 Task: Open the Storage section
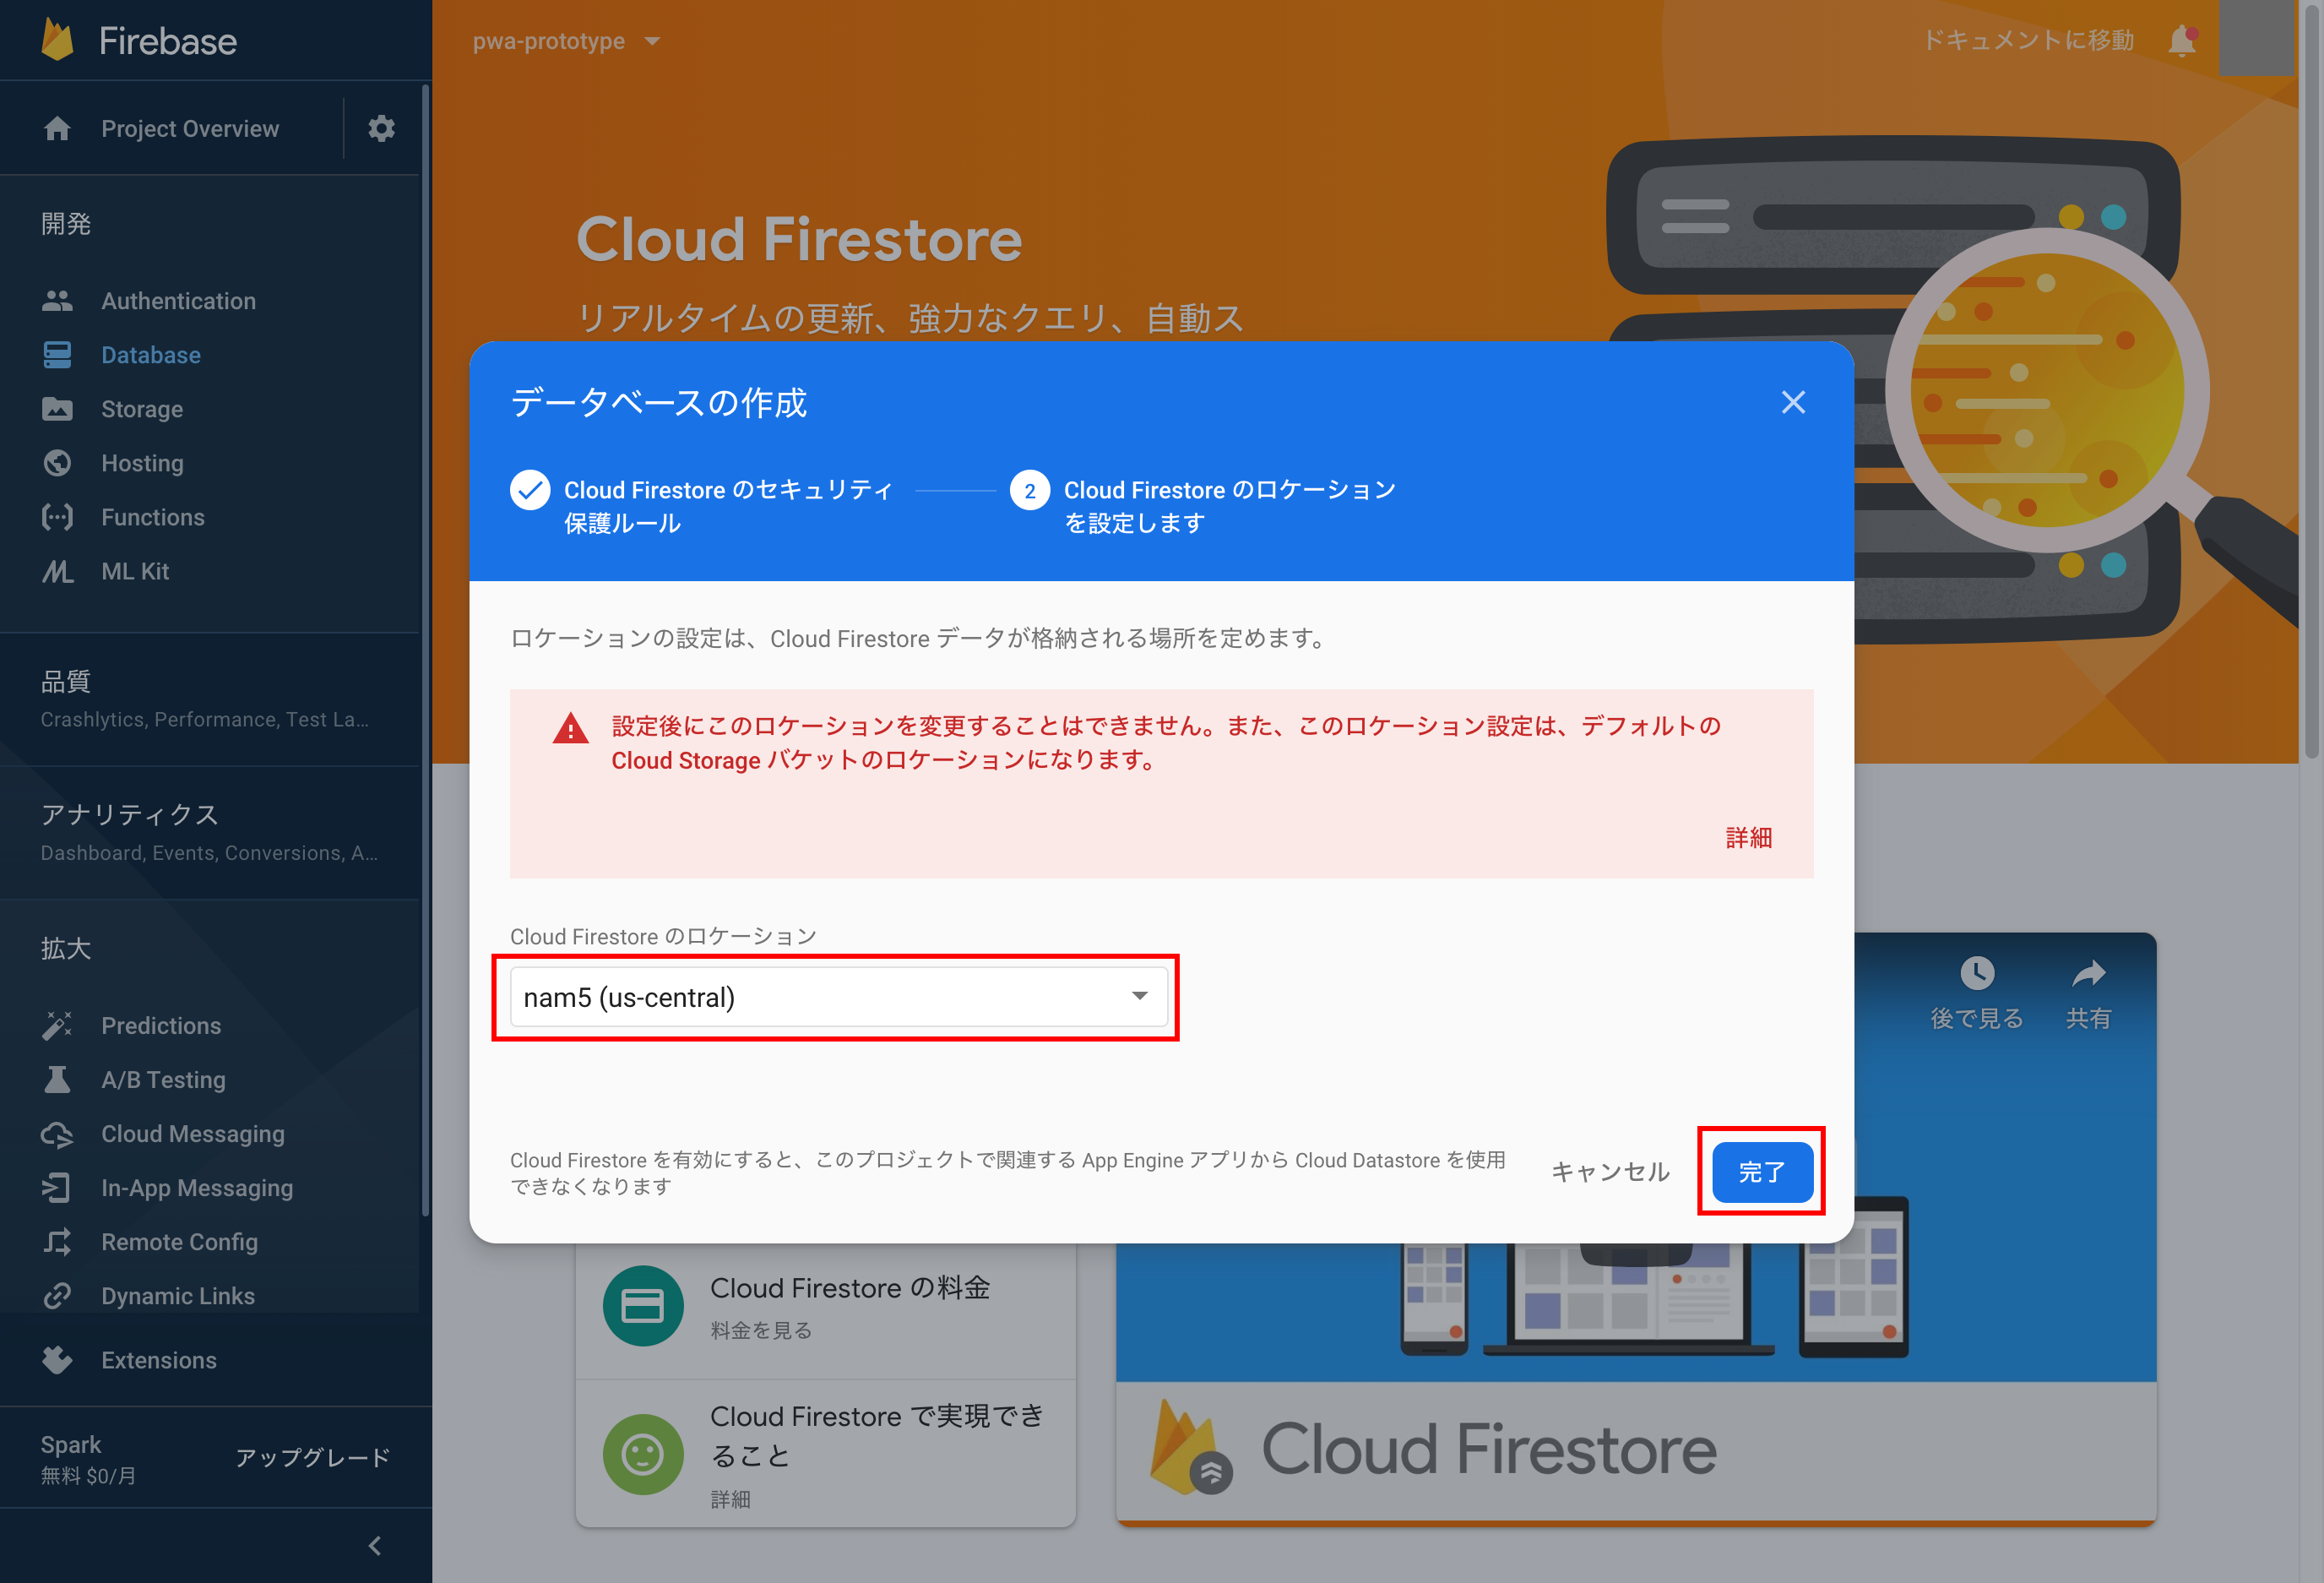141,409
